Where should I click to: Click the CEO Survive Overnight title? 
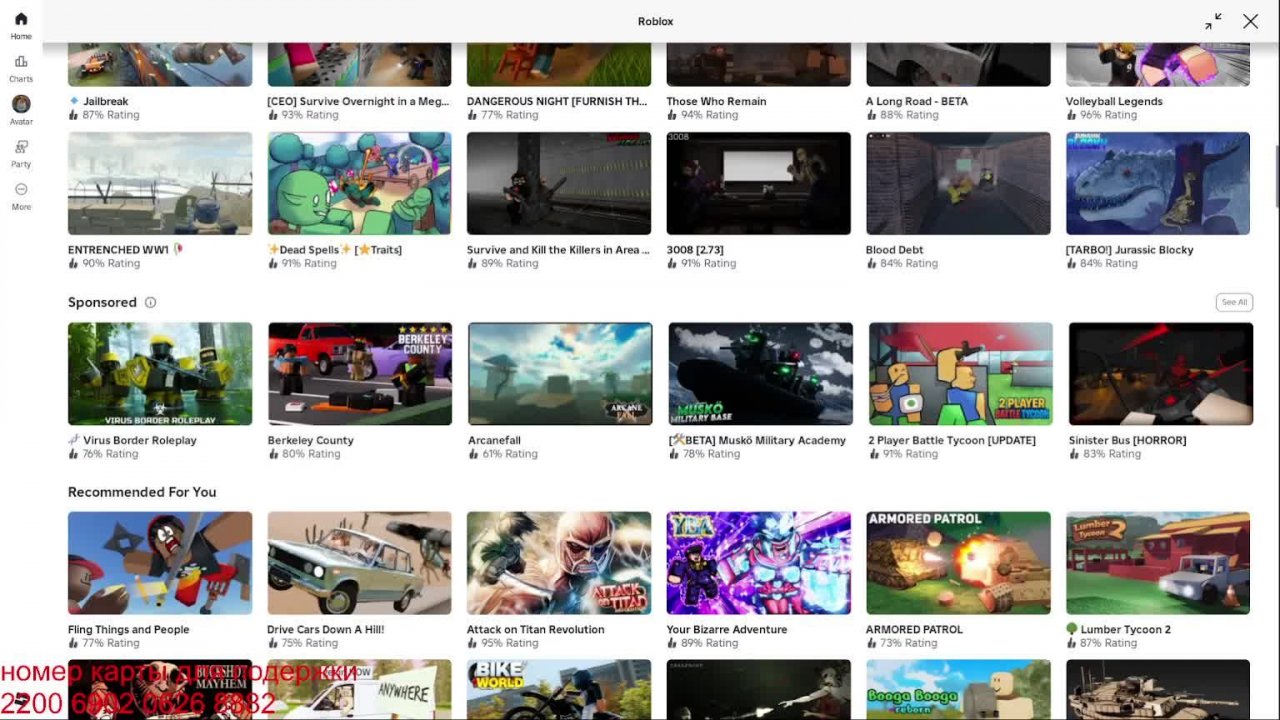click(358, 101)
